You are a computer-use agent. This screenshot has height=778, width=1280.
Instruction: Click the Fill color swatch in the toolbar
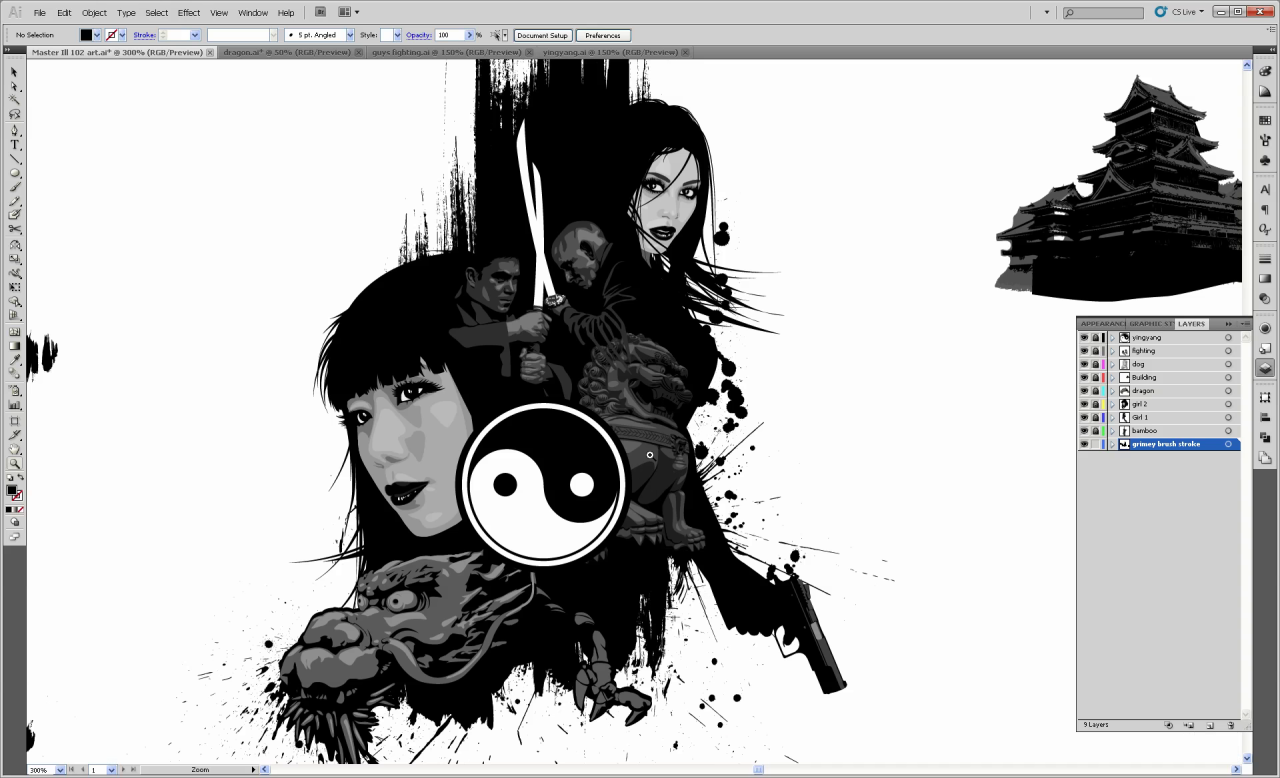coord(87,35)
